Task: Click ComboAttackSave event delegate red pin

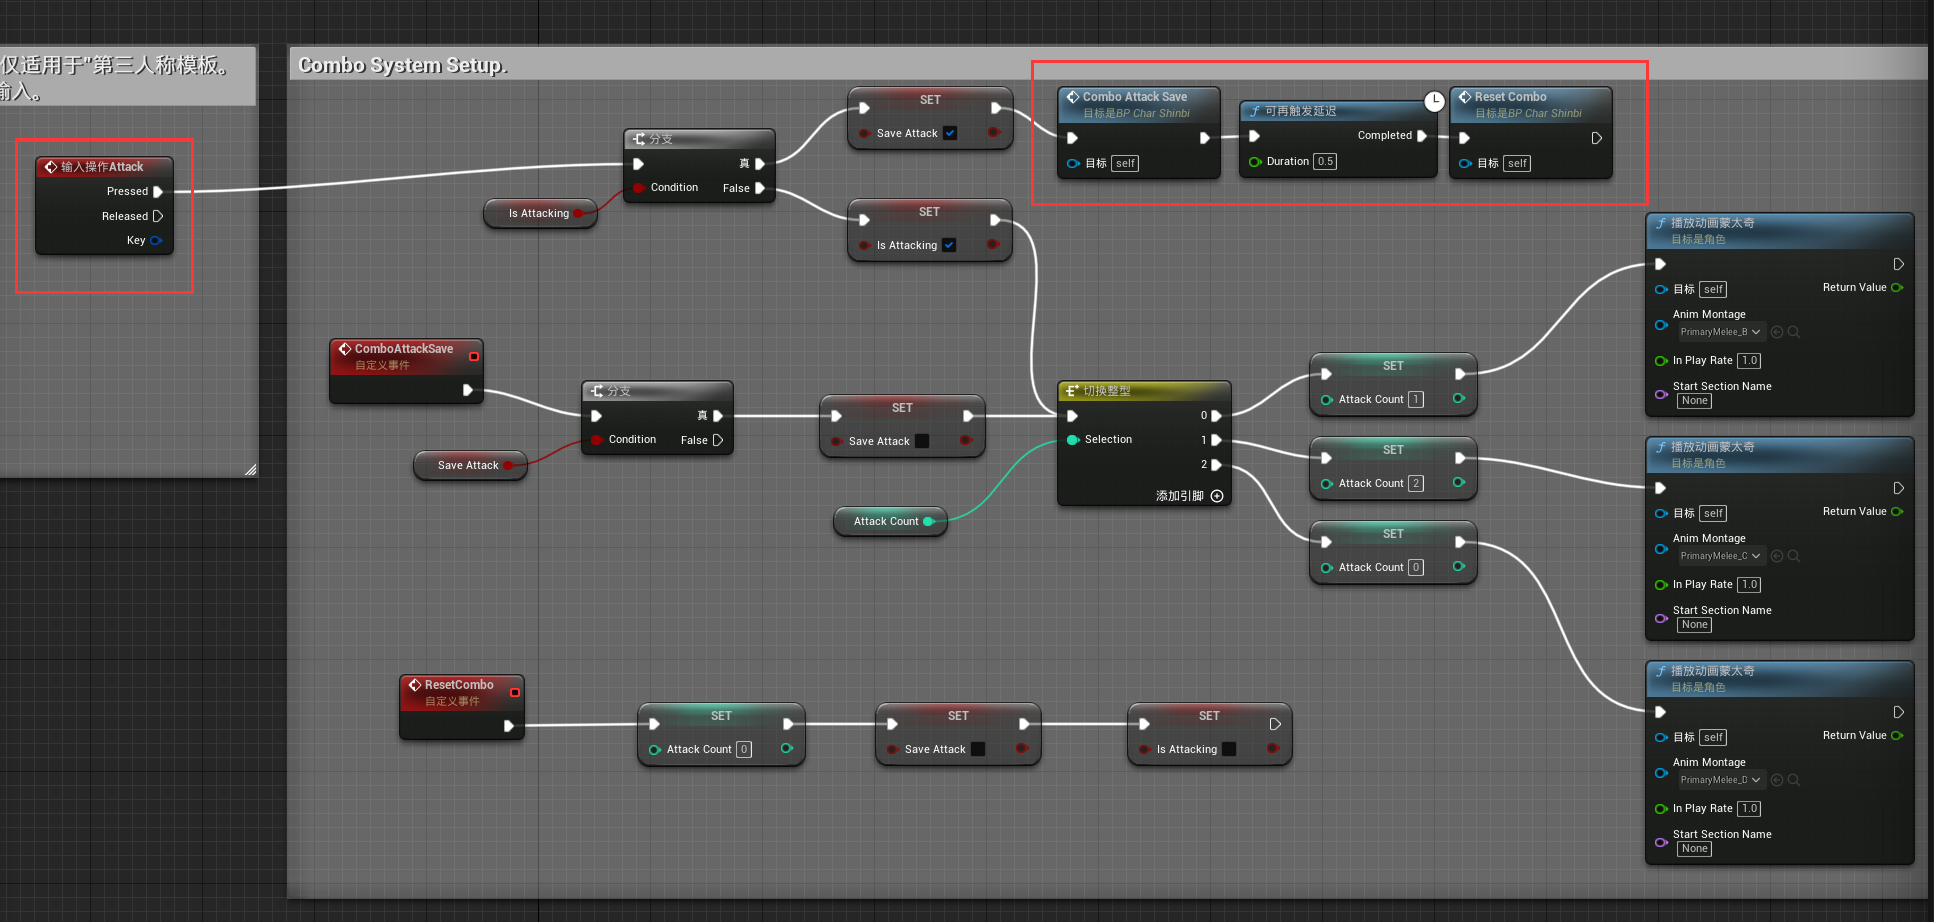Action: [x=474, y=356]
